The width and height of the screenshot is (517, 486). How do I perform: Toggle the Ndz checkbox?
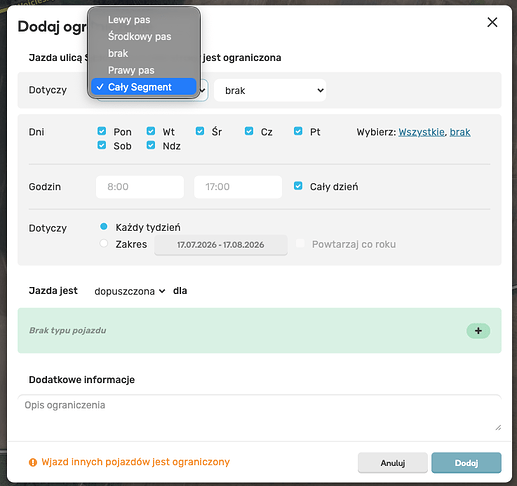[x=151, y=145]
